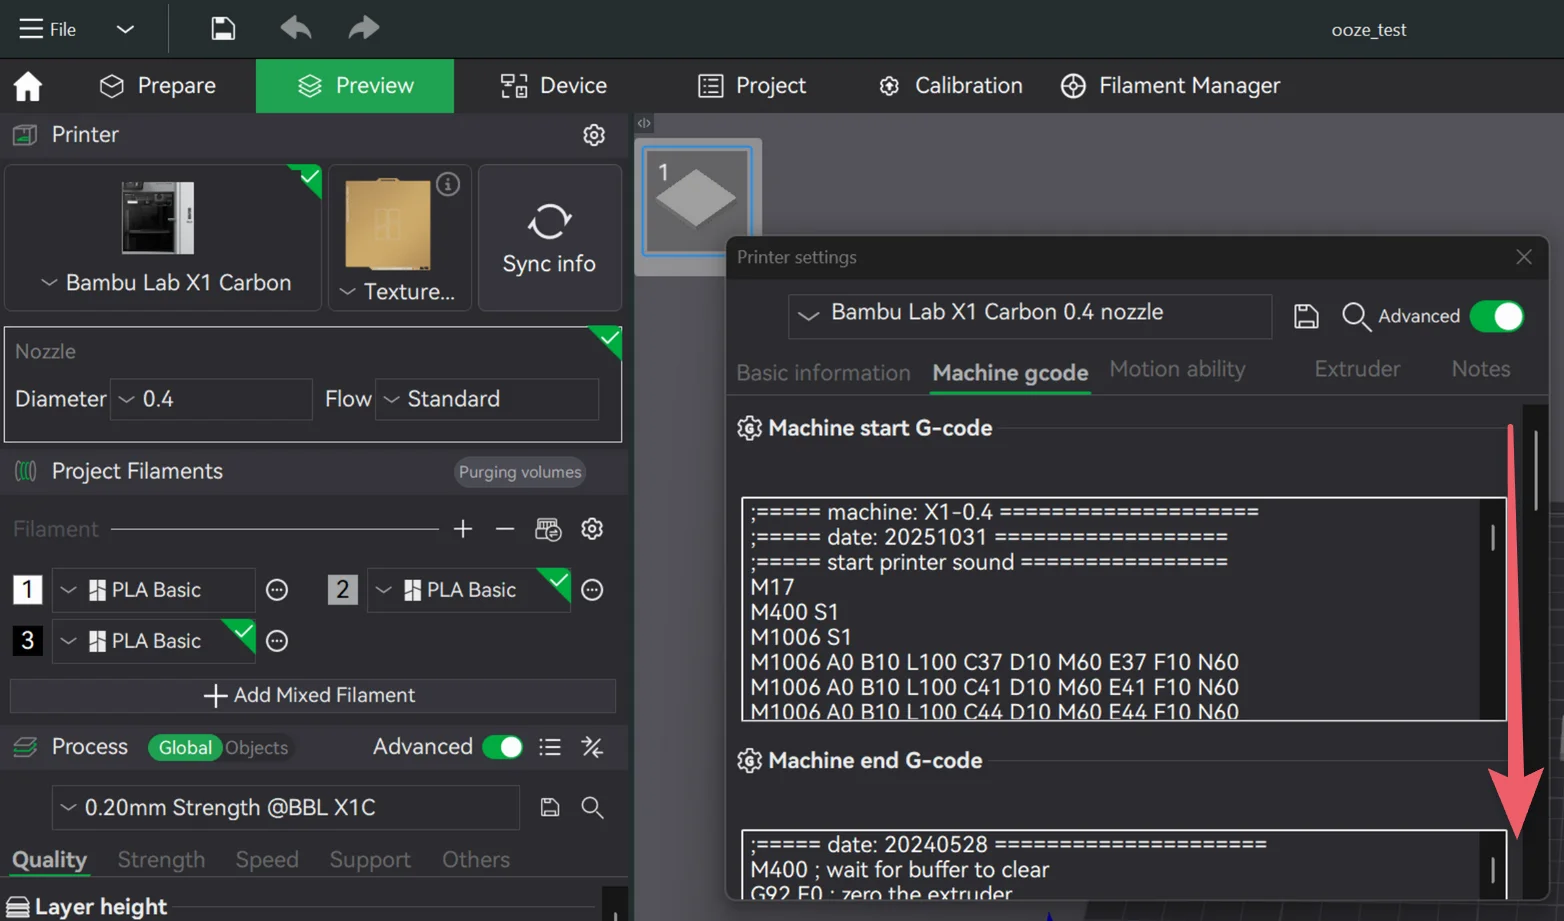Open the Textured plate type dropdown

[398, 292]
